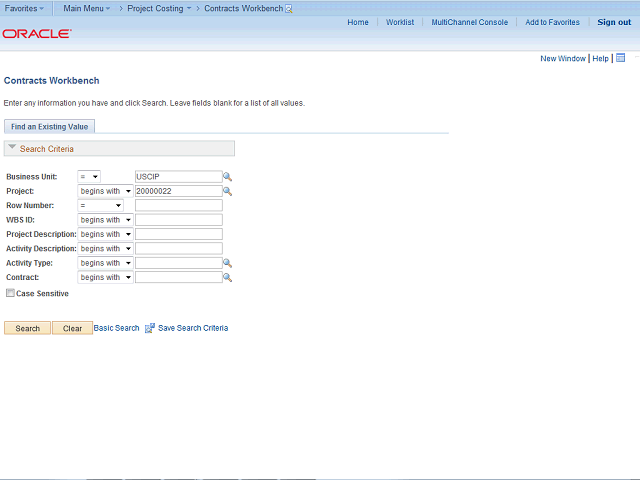Open the Project operator dropdown
The height and width of the screenshot is (480, 640).
point(105,191)
